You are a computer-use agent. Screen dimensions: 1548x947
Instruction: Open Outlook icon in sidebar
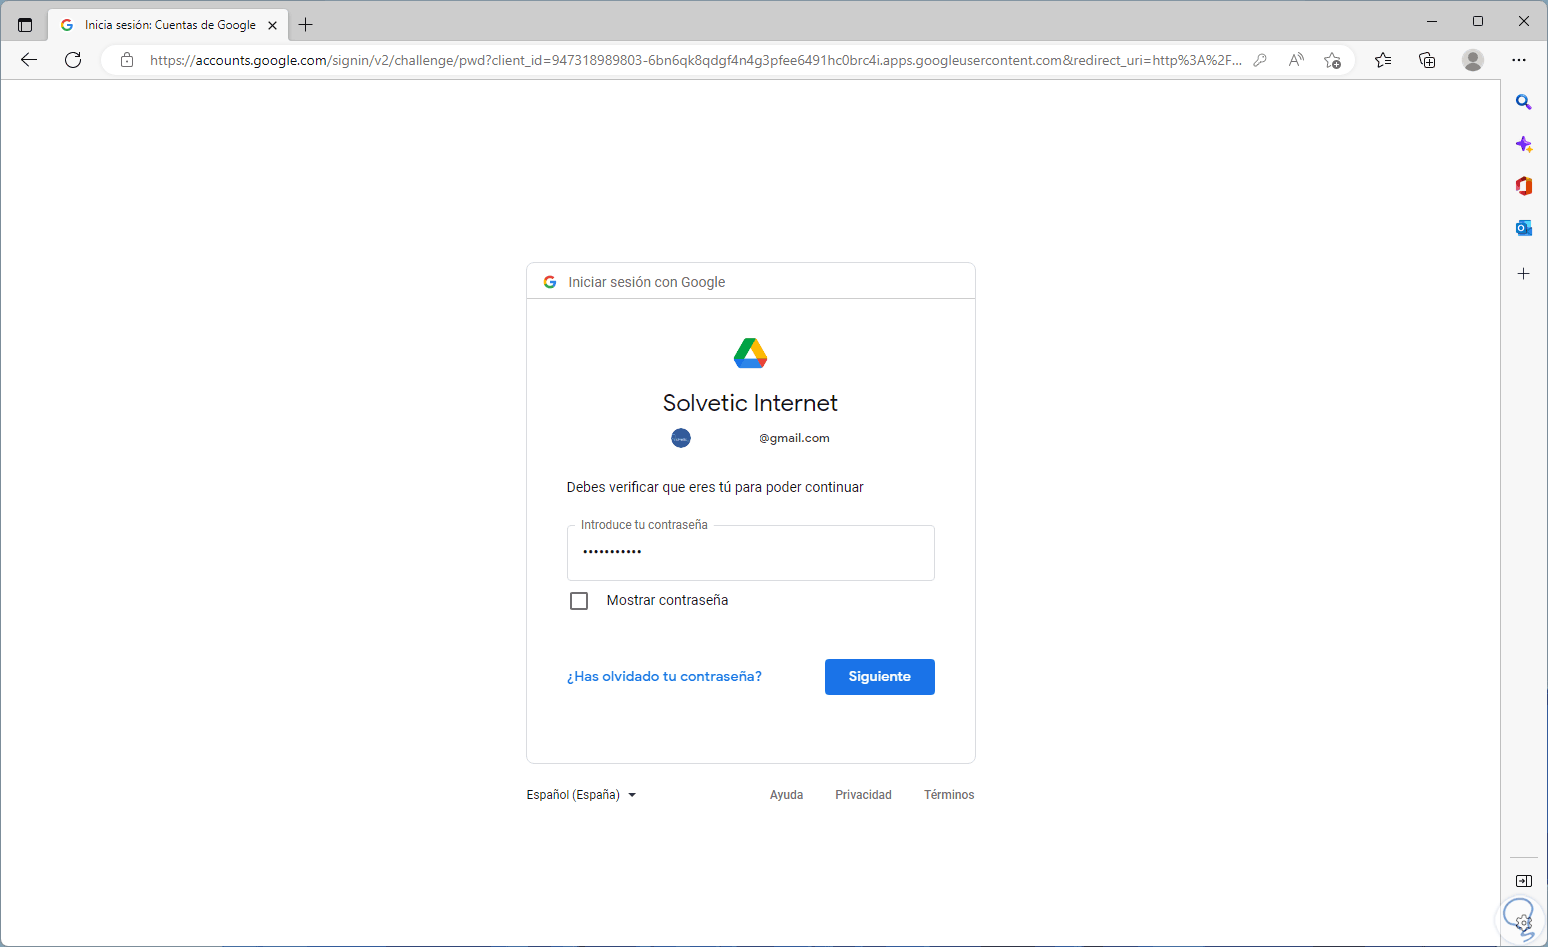1524,228
